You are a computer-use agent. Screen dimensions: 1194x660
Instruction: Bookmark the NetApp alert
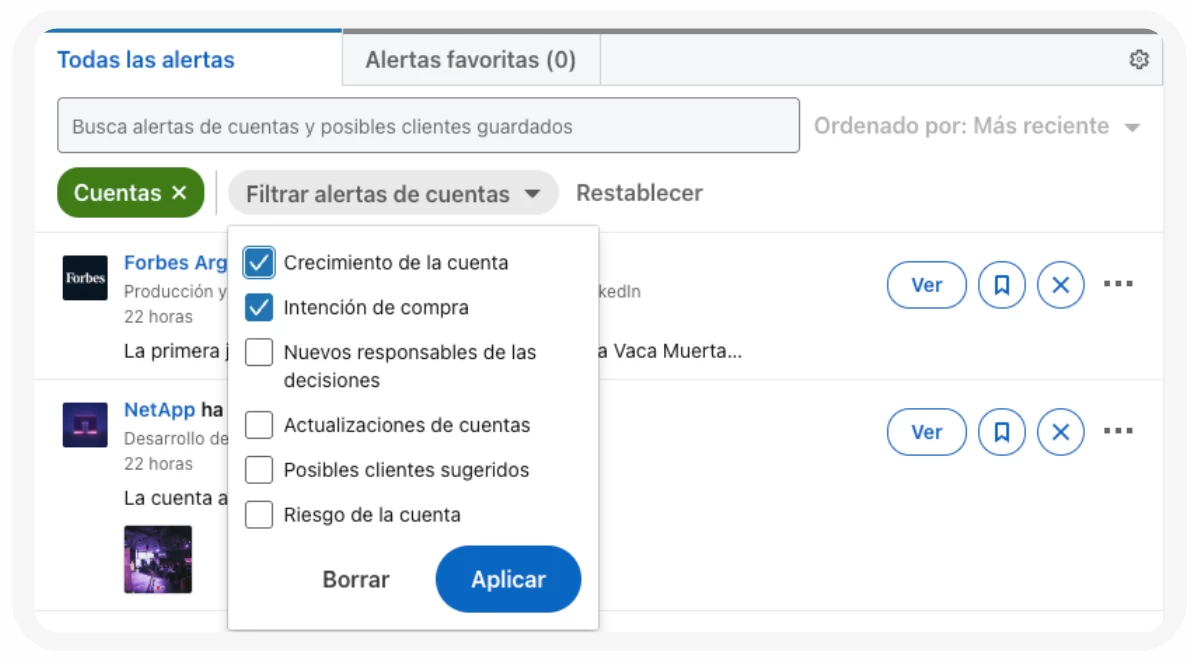(1001, 432)
